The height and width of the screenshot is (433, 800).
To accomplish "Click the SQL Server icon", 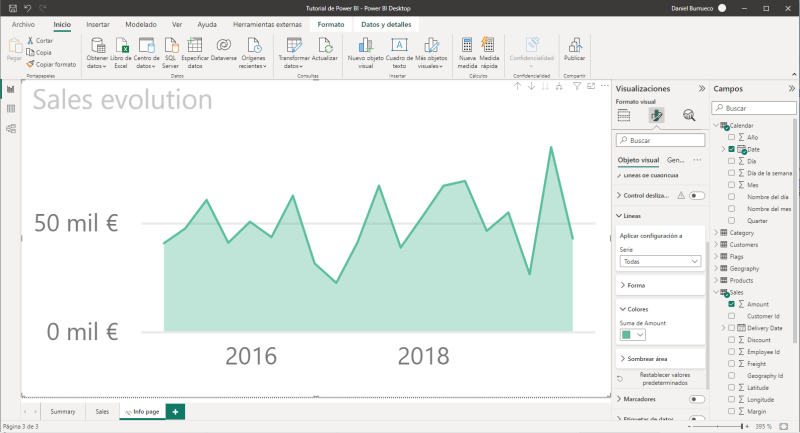I will (x=171, y=46).
